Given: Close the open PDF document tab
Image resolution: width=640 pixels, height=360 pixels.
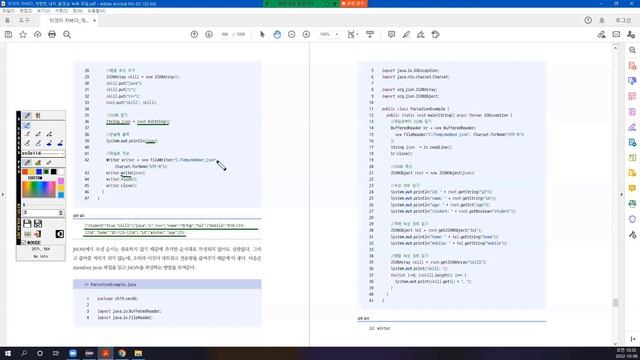Looking at the screenshot, I should [x=94, y=20].
